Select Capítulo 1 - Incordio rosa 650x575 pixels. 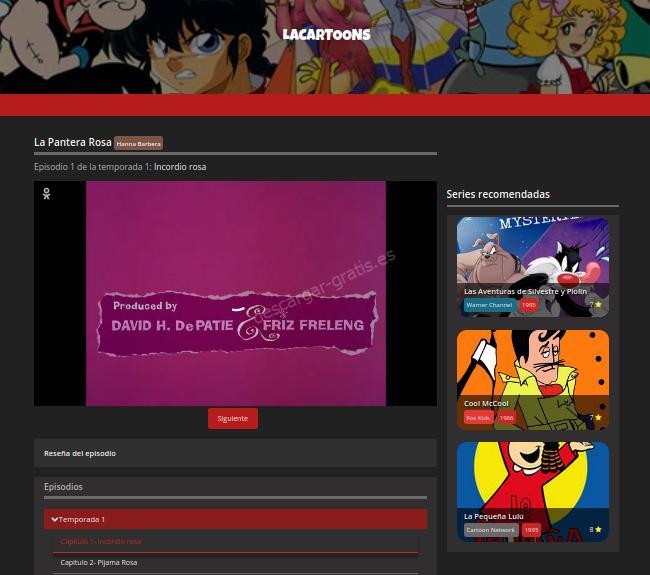point(100,541)
